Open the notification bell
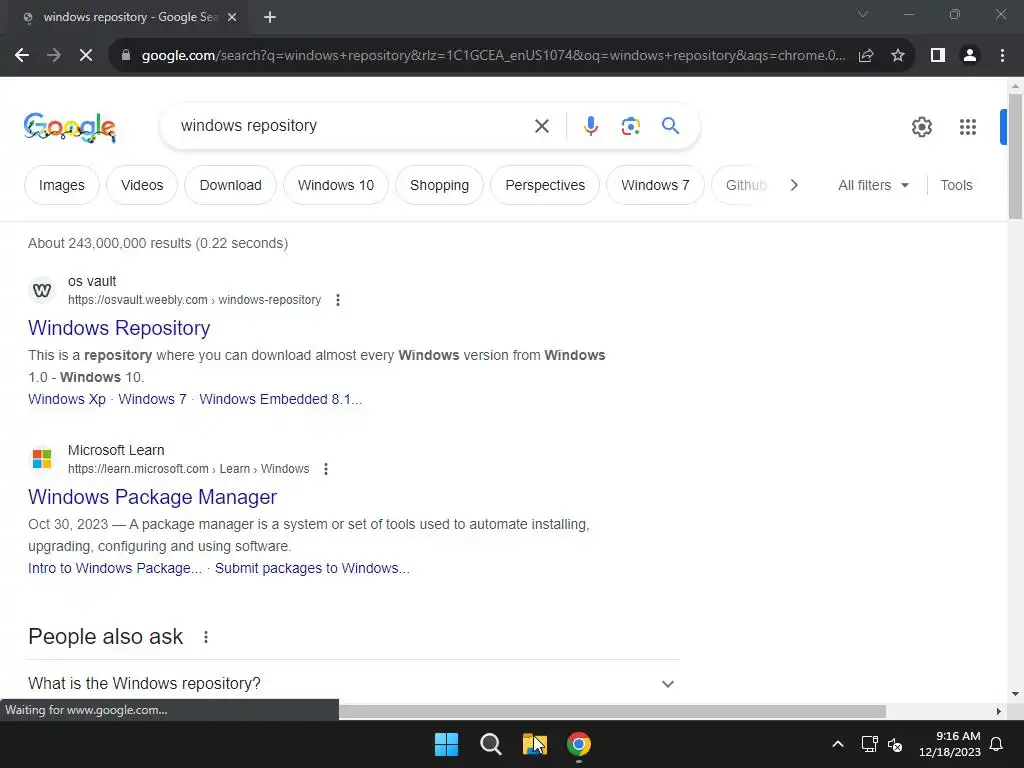Viewport: 1024px width, 768px height. pos(997,744)
